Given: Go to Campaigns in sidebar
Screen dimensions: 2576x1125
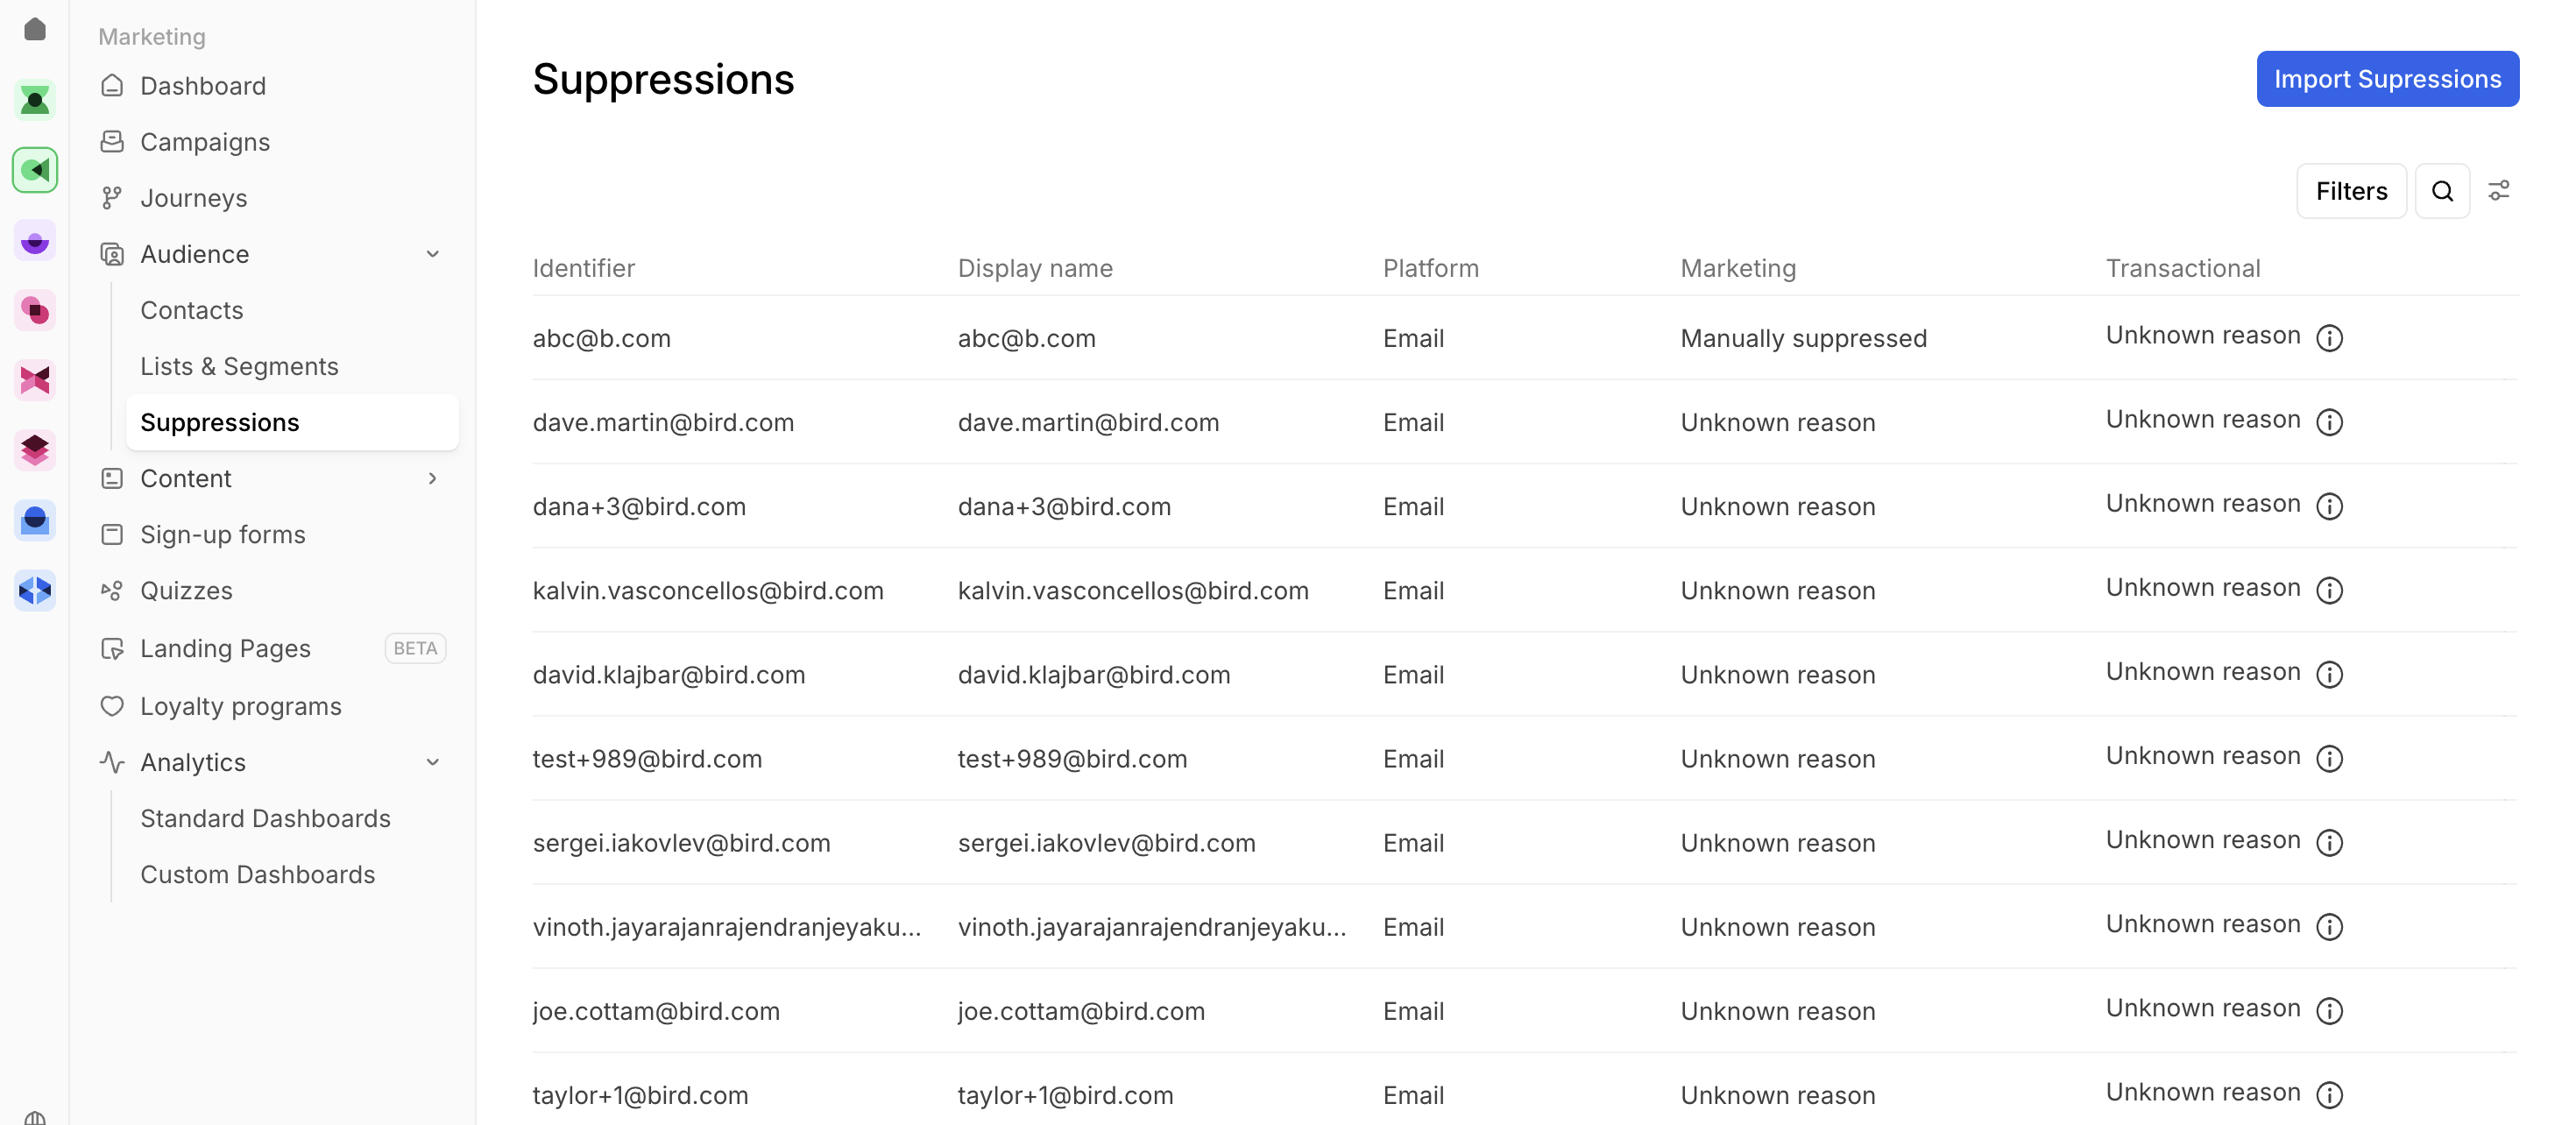Looking at the screenshot, I should pyautogui.click(x=205, y=142).
